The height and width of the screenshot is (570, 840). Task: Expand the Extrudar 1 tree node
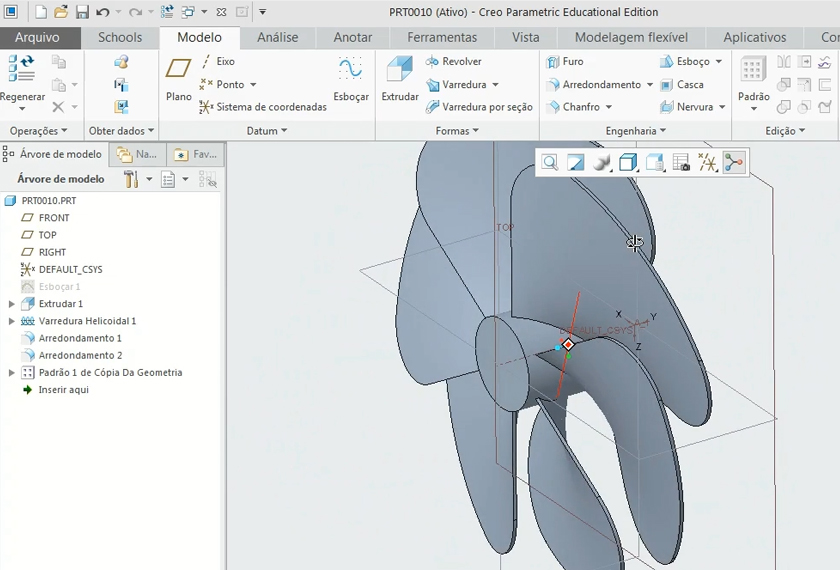(x=12, y=304)
